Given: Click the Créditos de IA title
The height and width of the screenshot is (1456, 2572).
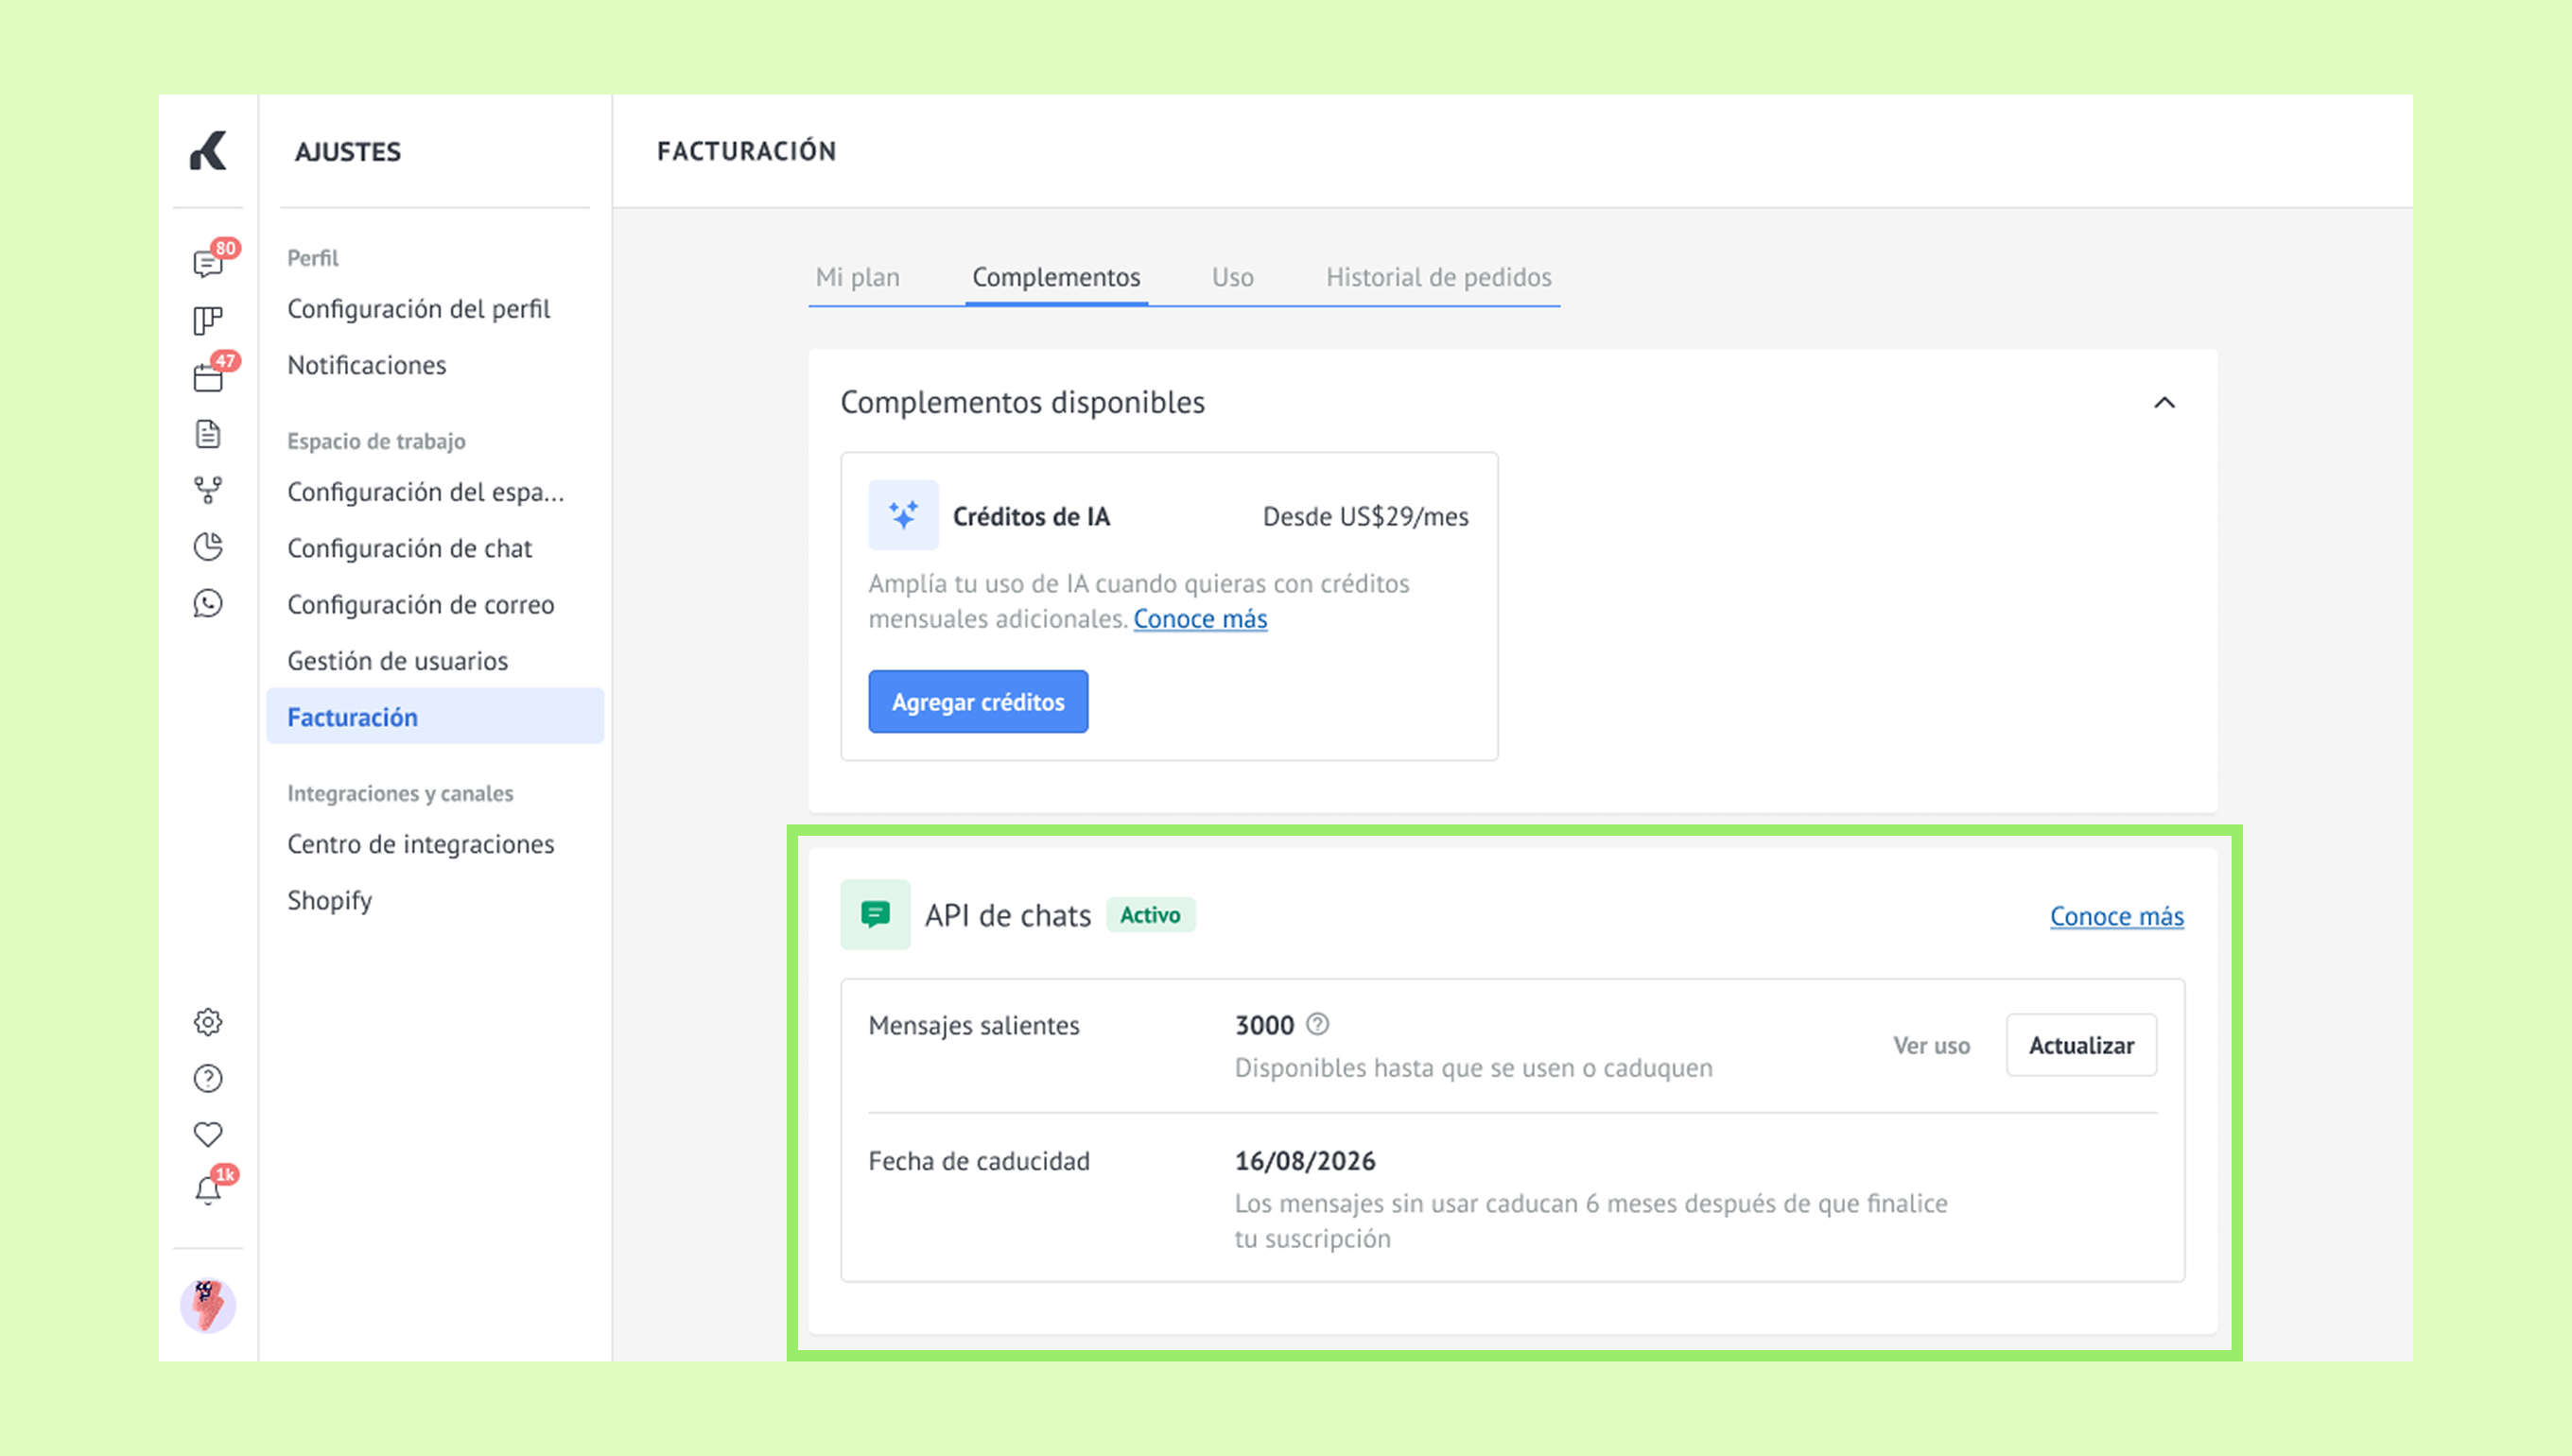Looking at the screenshot, I should click(x=1031, y=516).
